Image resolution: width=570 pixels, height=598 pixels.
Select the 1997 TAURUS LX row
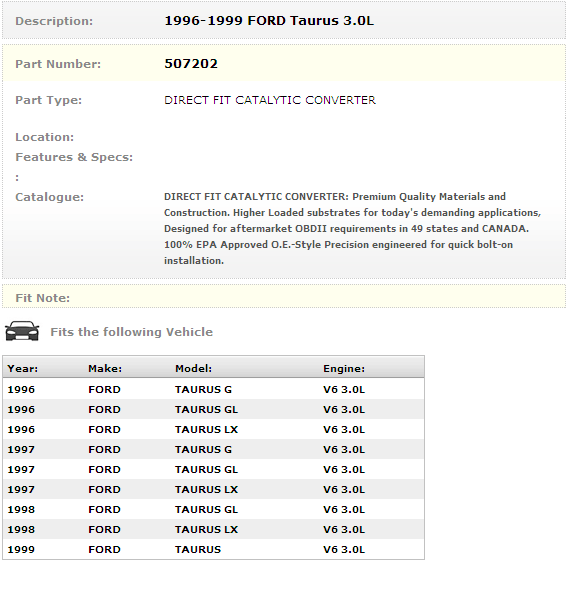pos(214,489)
